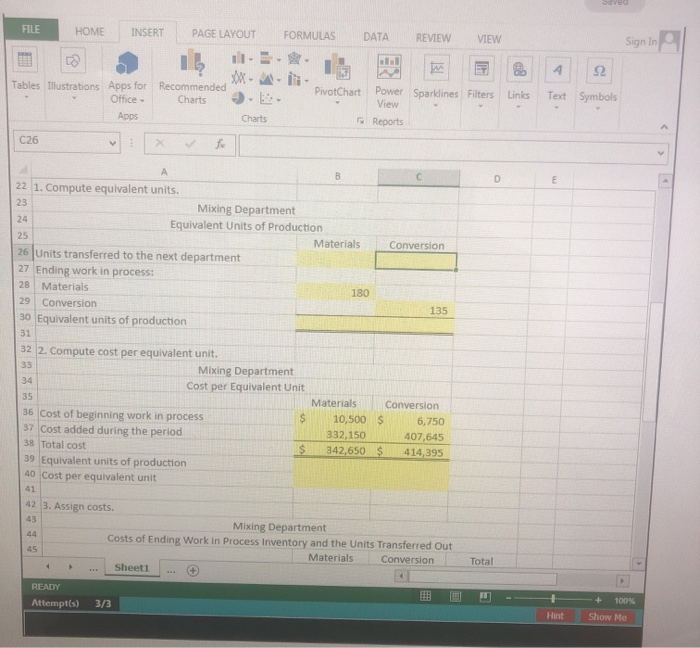Open the Sparklines group
This screenshot has height=648, width=700.
coord(436,68)
